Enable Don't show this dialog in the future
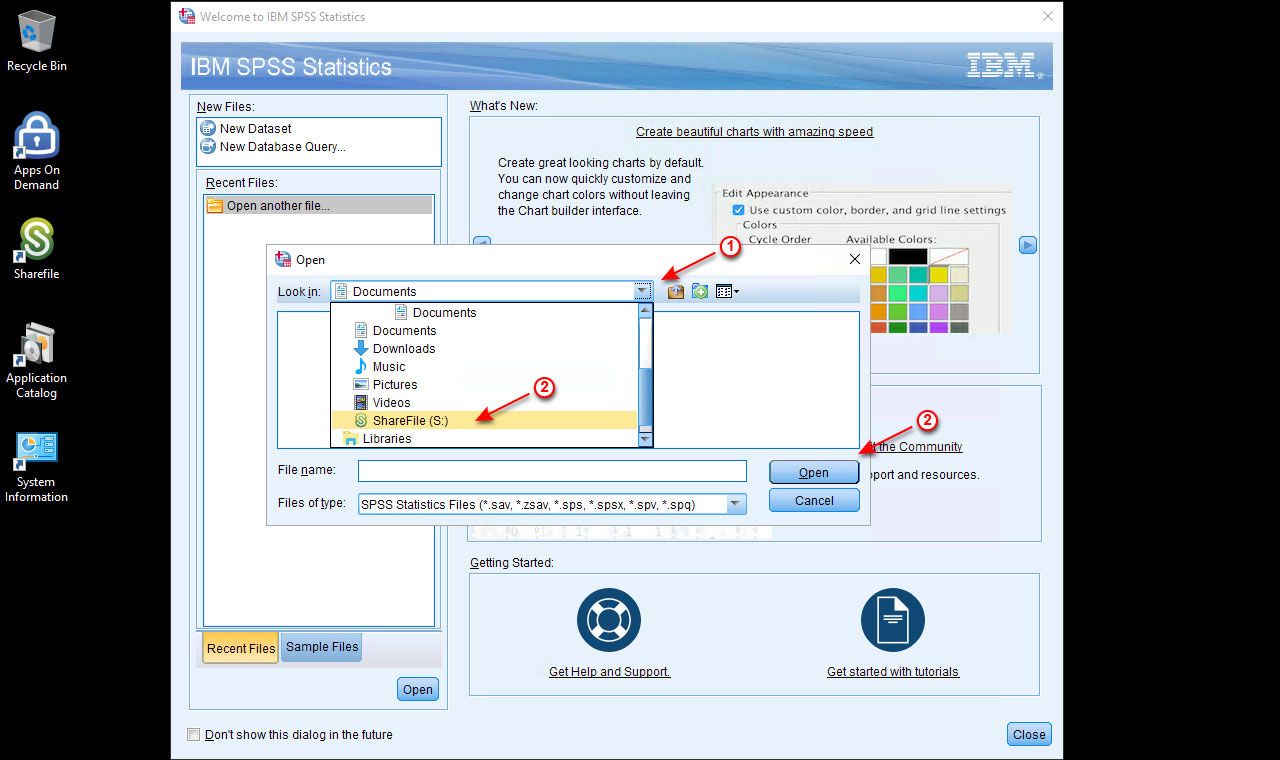 coord(194,735)
